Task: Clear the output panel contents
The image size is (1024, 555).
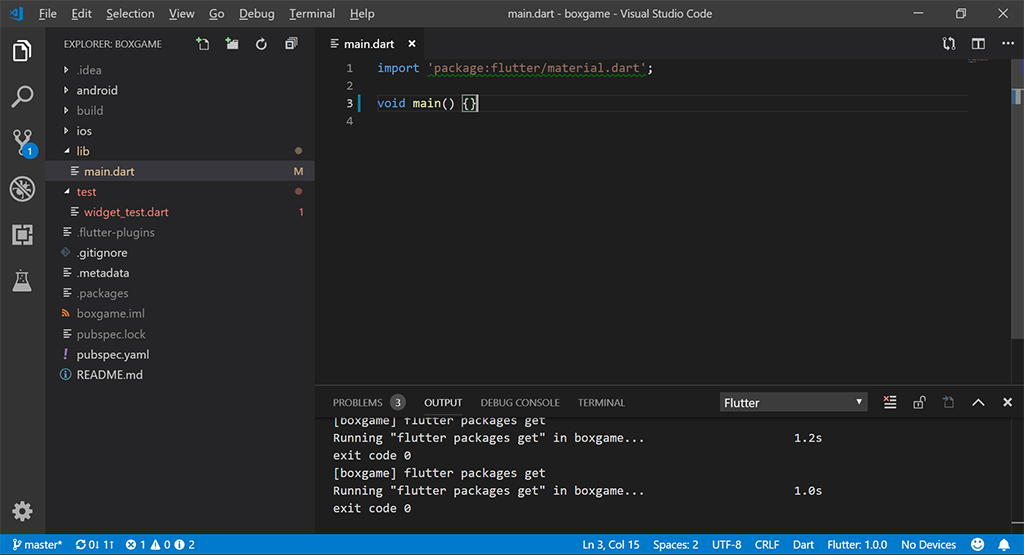Action: (x=890, y=402)
